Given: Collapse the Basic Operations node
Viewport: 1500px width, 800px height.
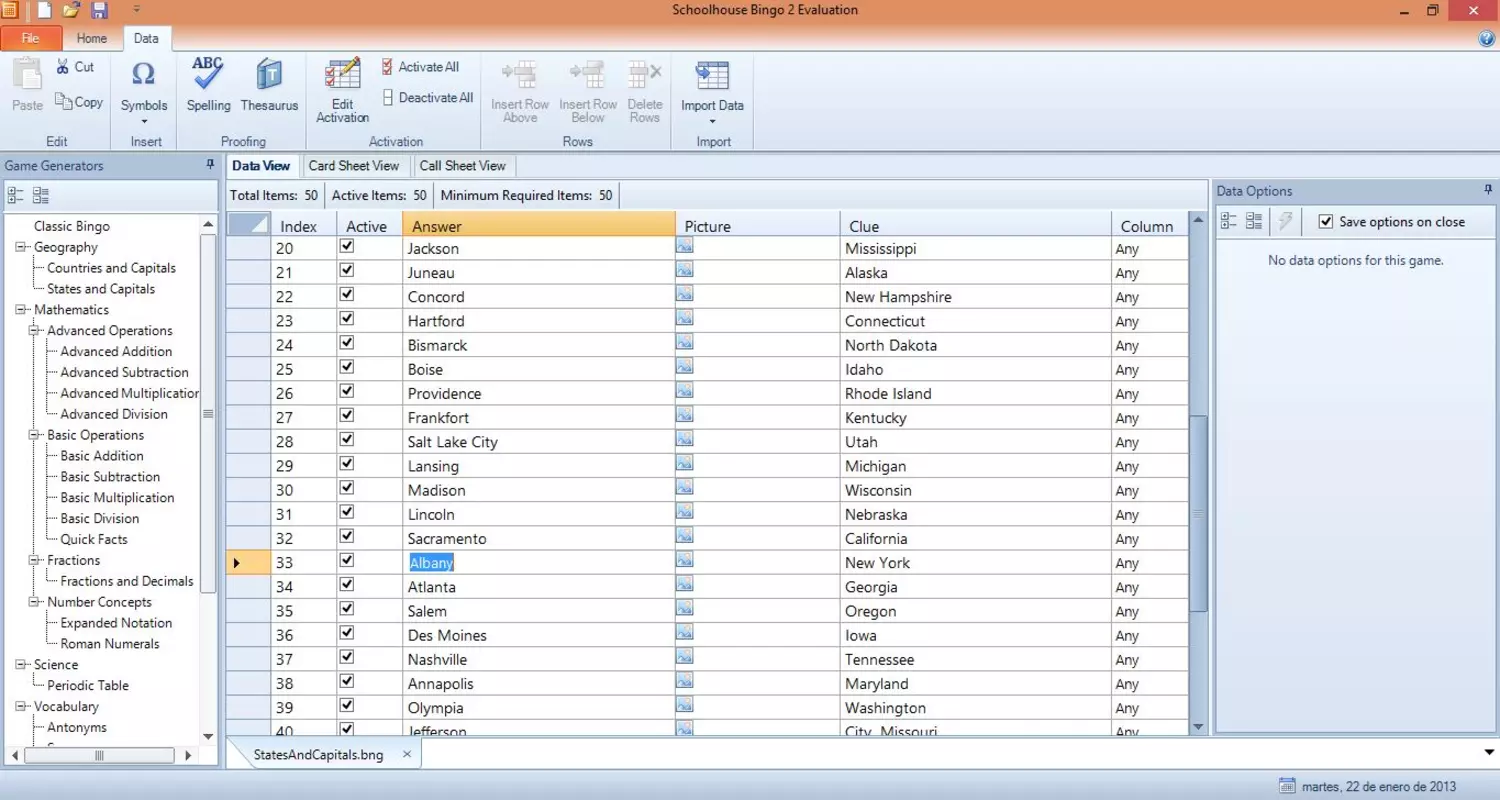Looking at the screenshot, I should click(x=34, y=435).
